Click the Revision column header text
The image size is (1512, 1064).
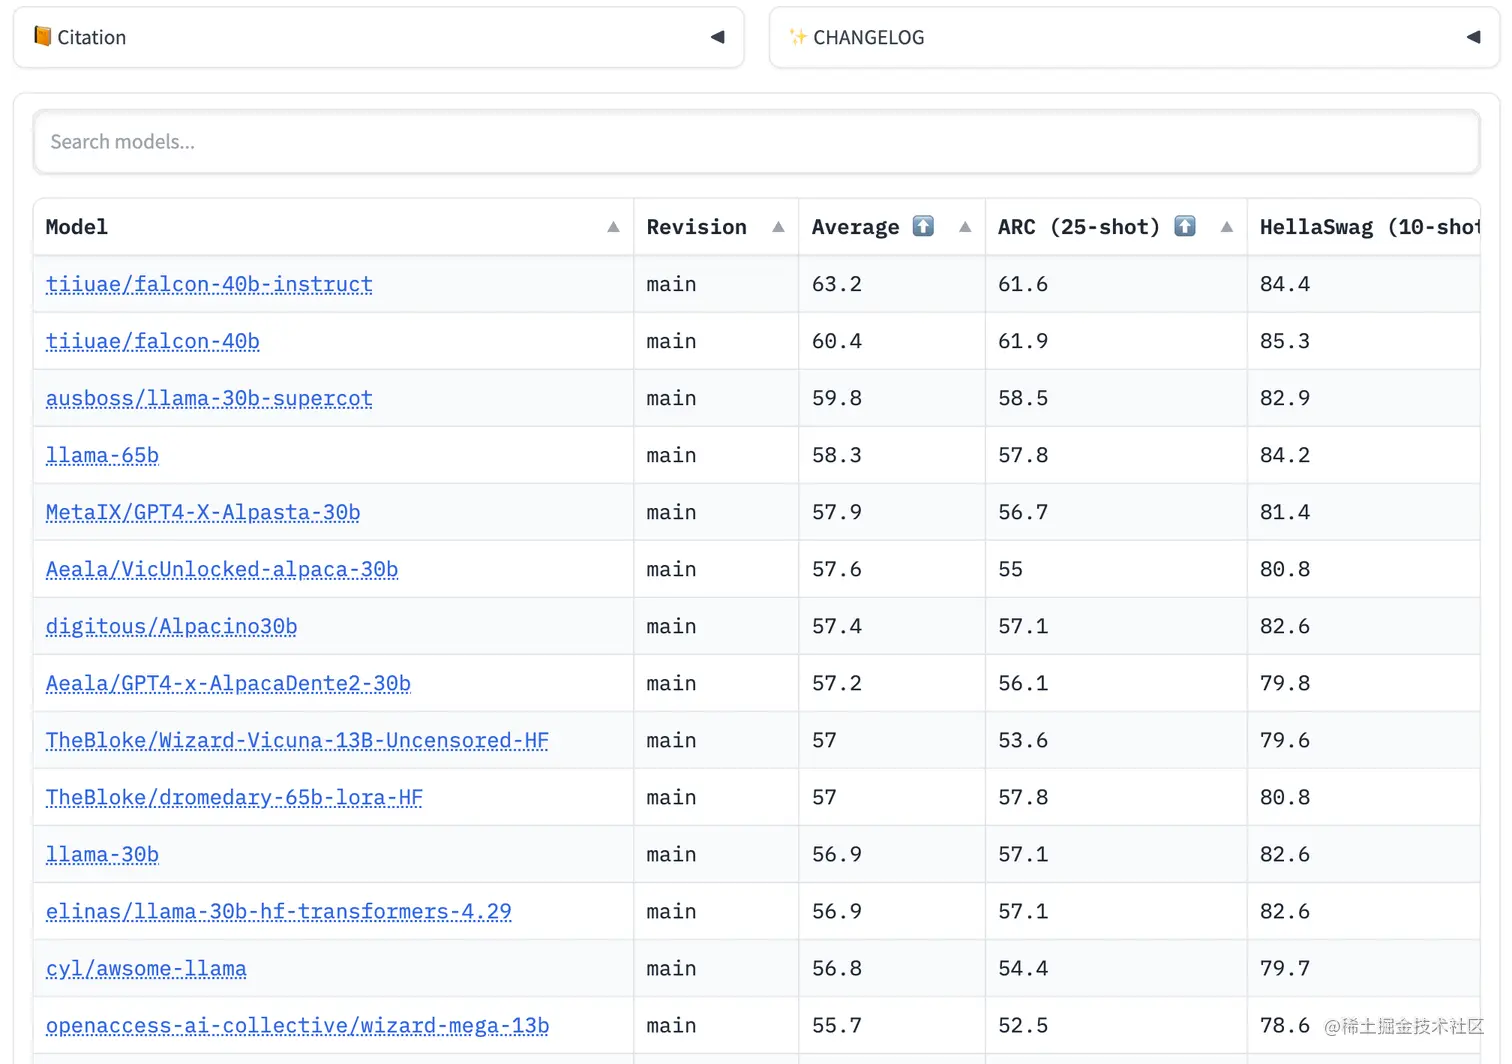(697, 227)
